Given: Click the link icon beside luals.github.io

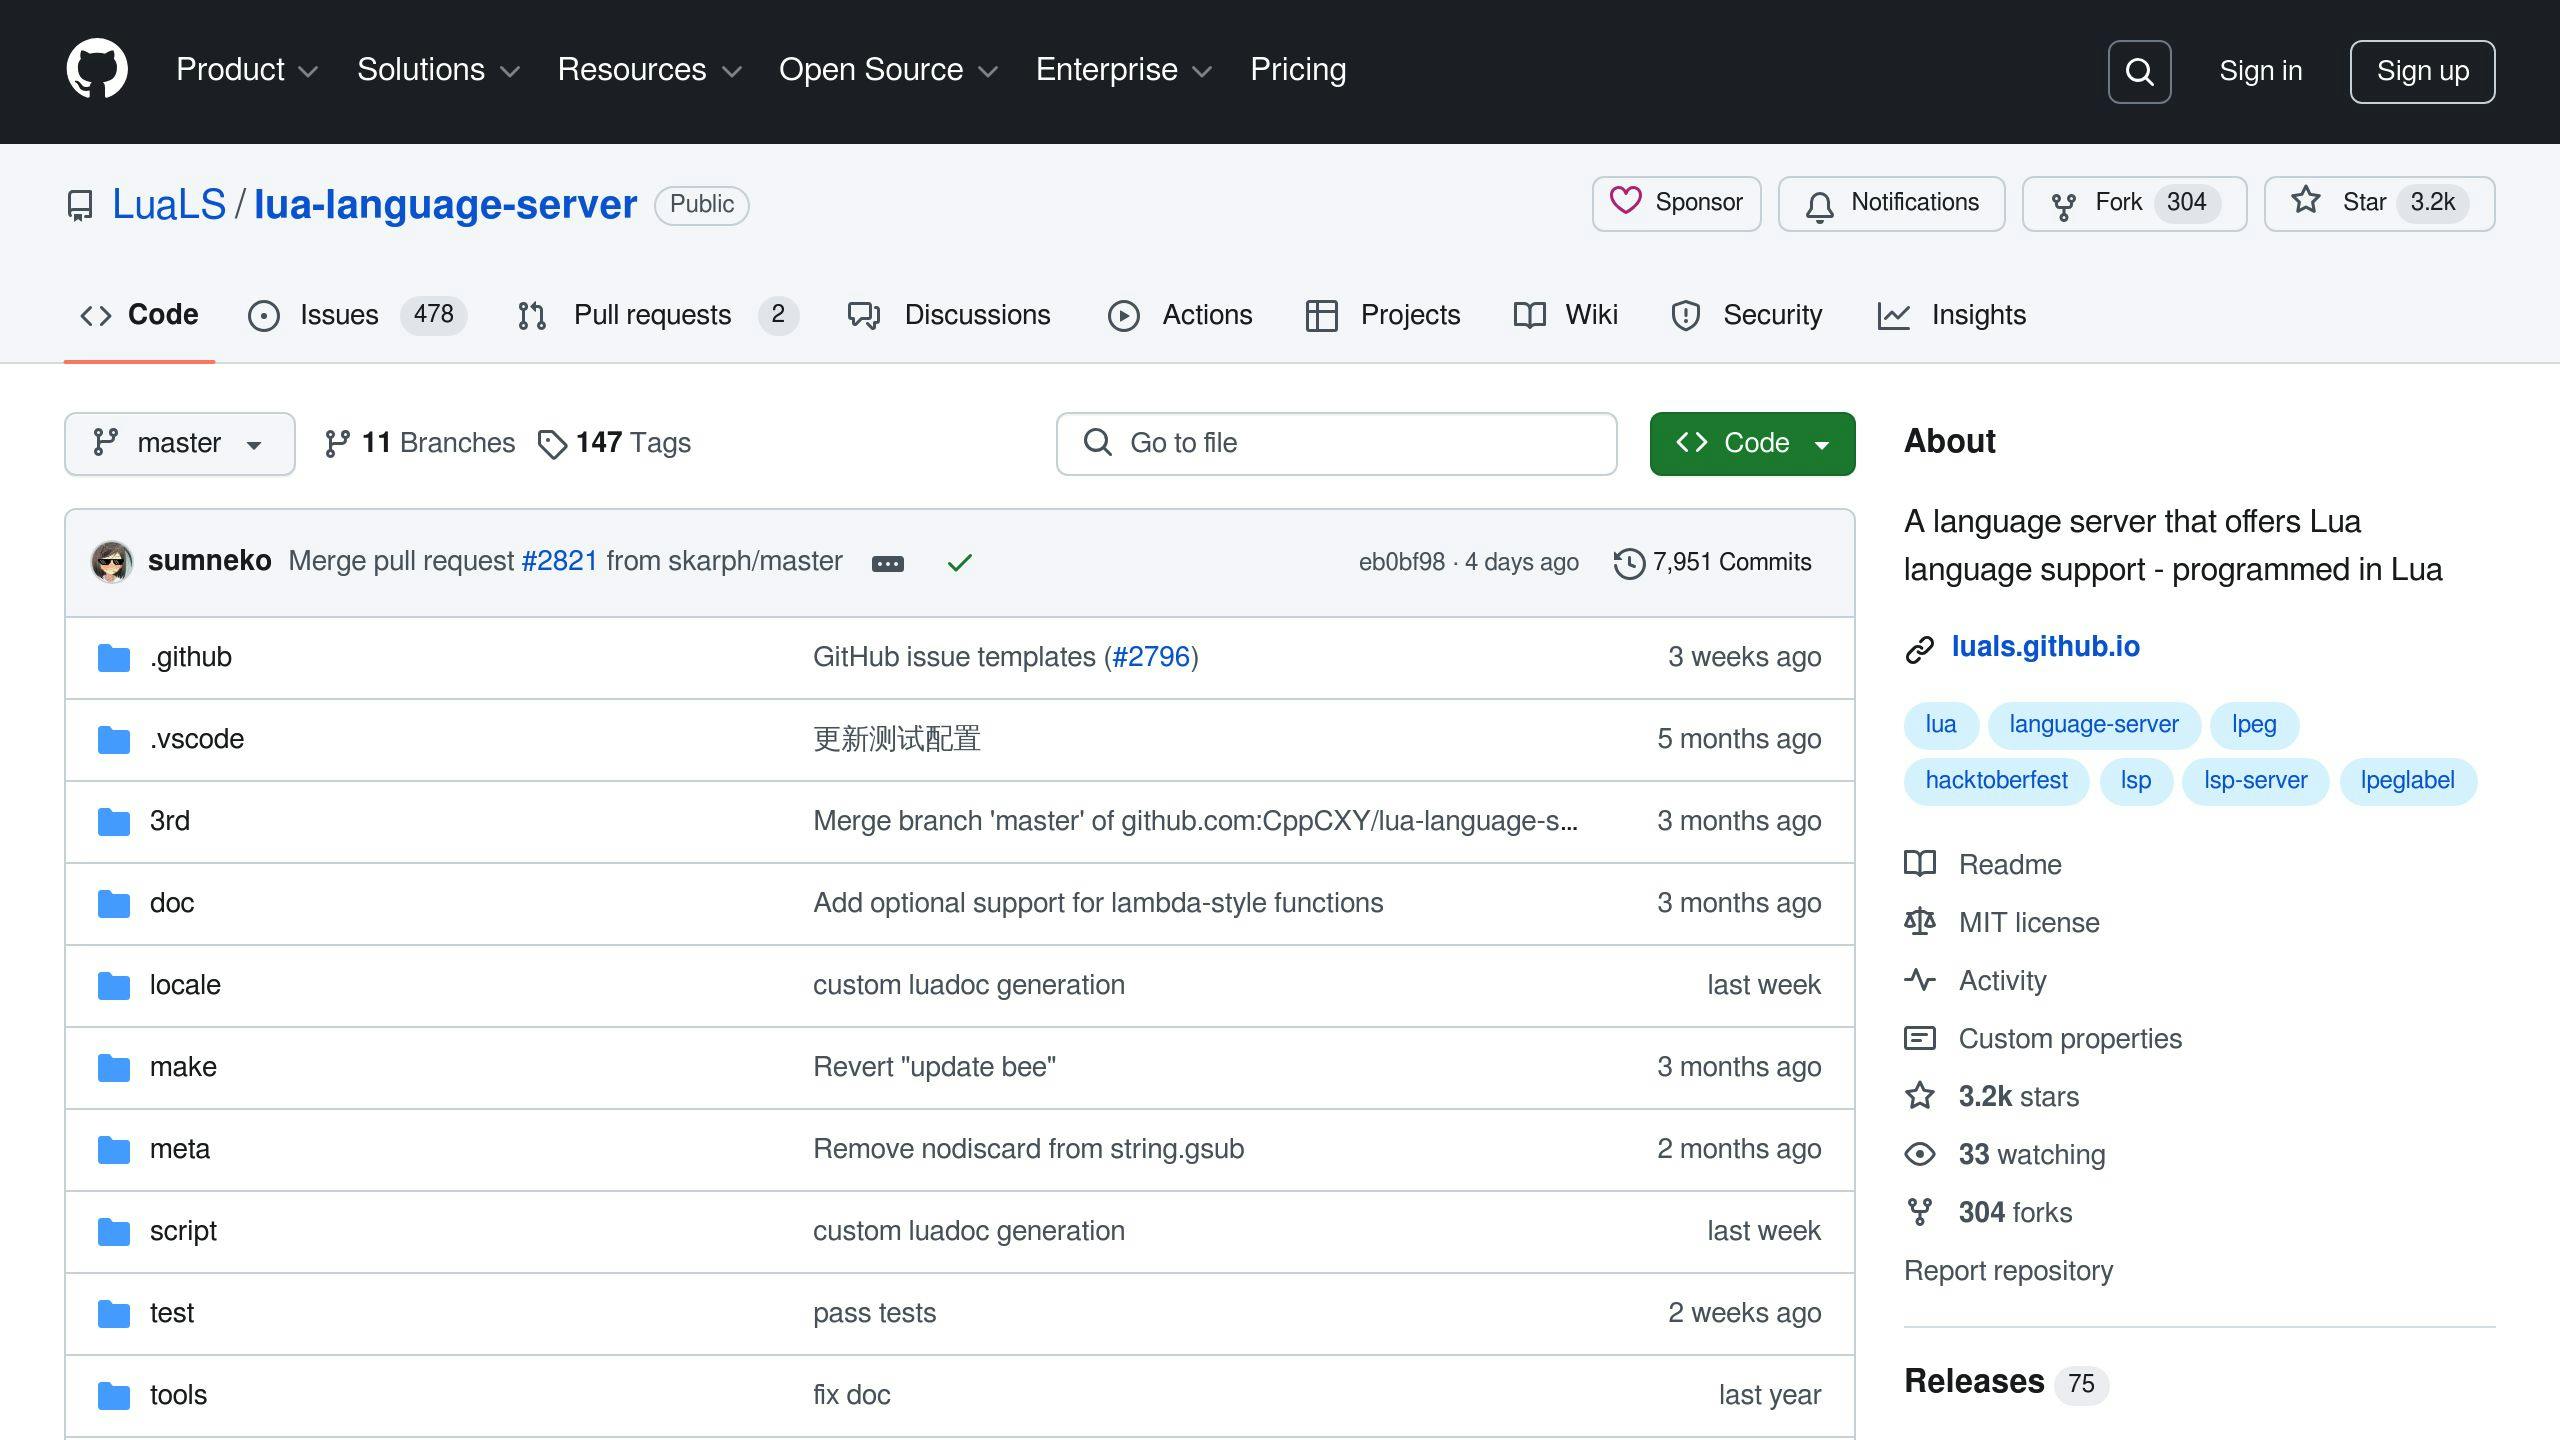Looking at the screenshot, I should pyautogui.click(x=1919, y=649).
